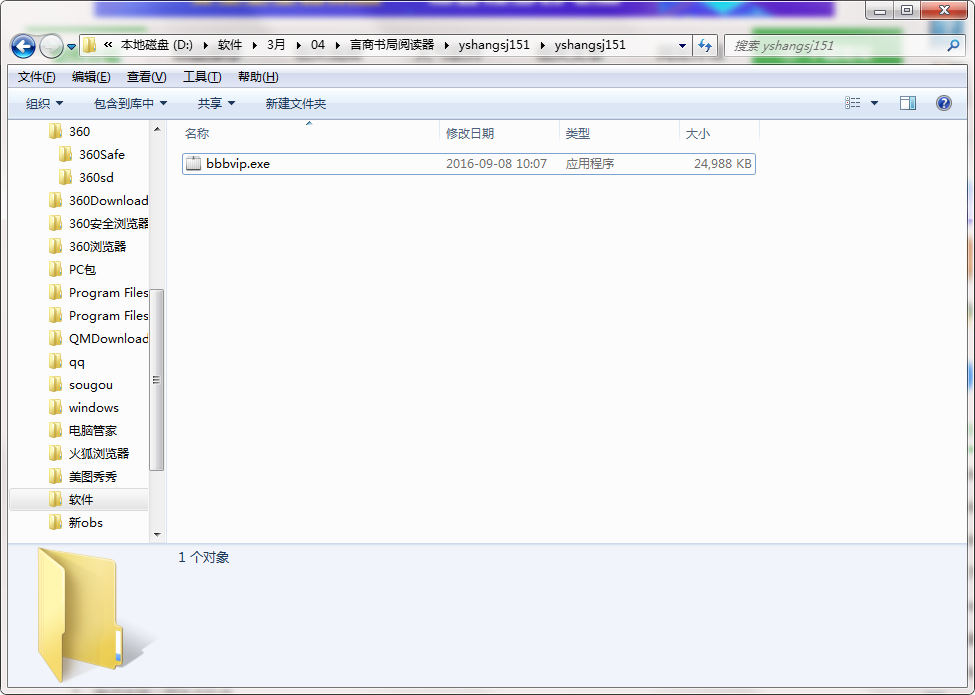Open the 共享 dropdown
The height and width of the screenshot is (695, 975).
[216, 104]
